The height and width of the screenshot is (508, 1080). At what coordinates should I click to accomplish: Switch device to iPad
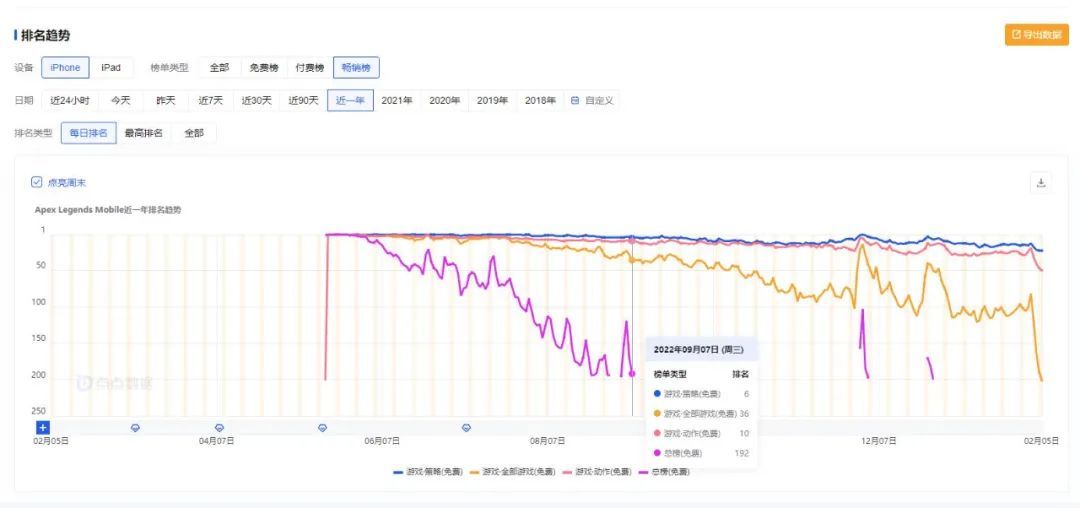coord(111,68)
